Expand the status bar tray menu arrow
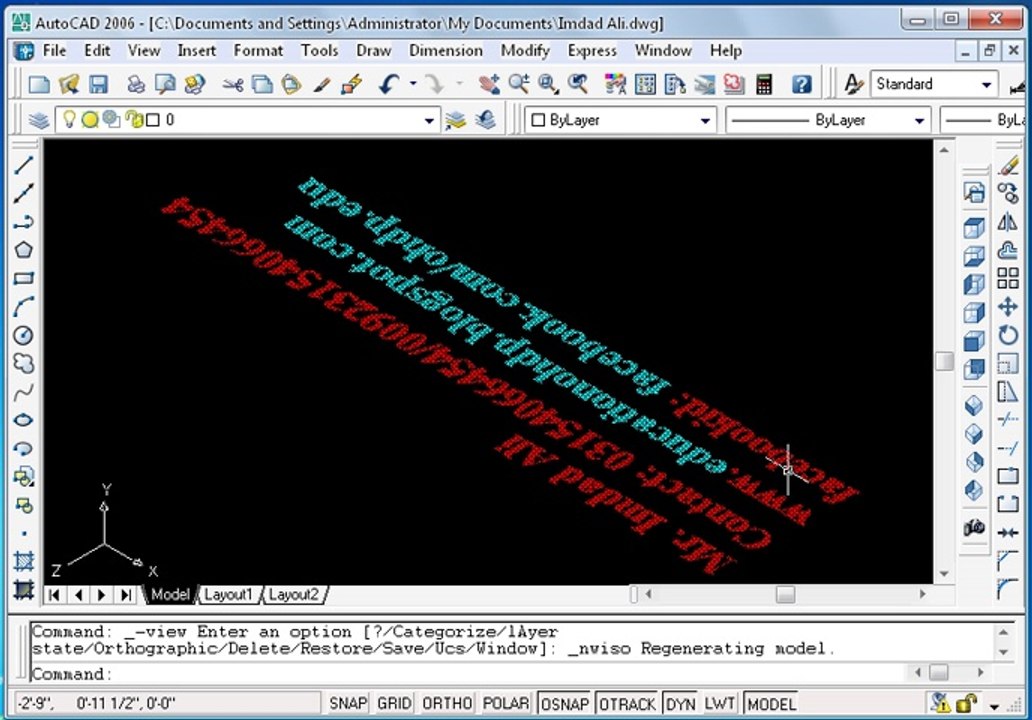Image resolution: width=1032 pixels, height=720 pixels. 994,706
